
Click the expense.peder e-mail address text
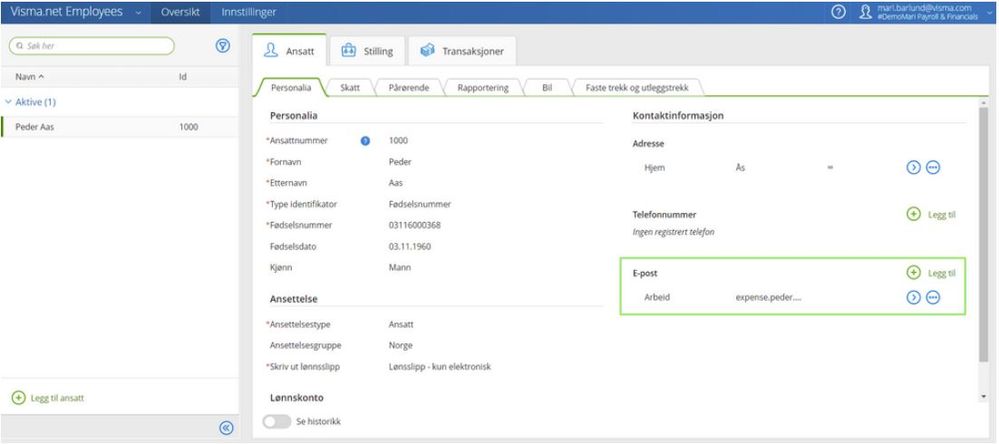768,297
